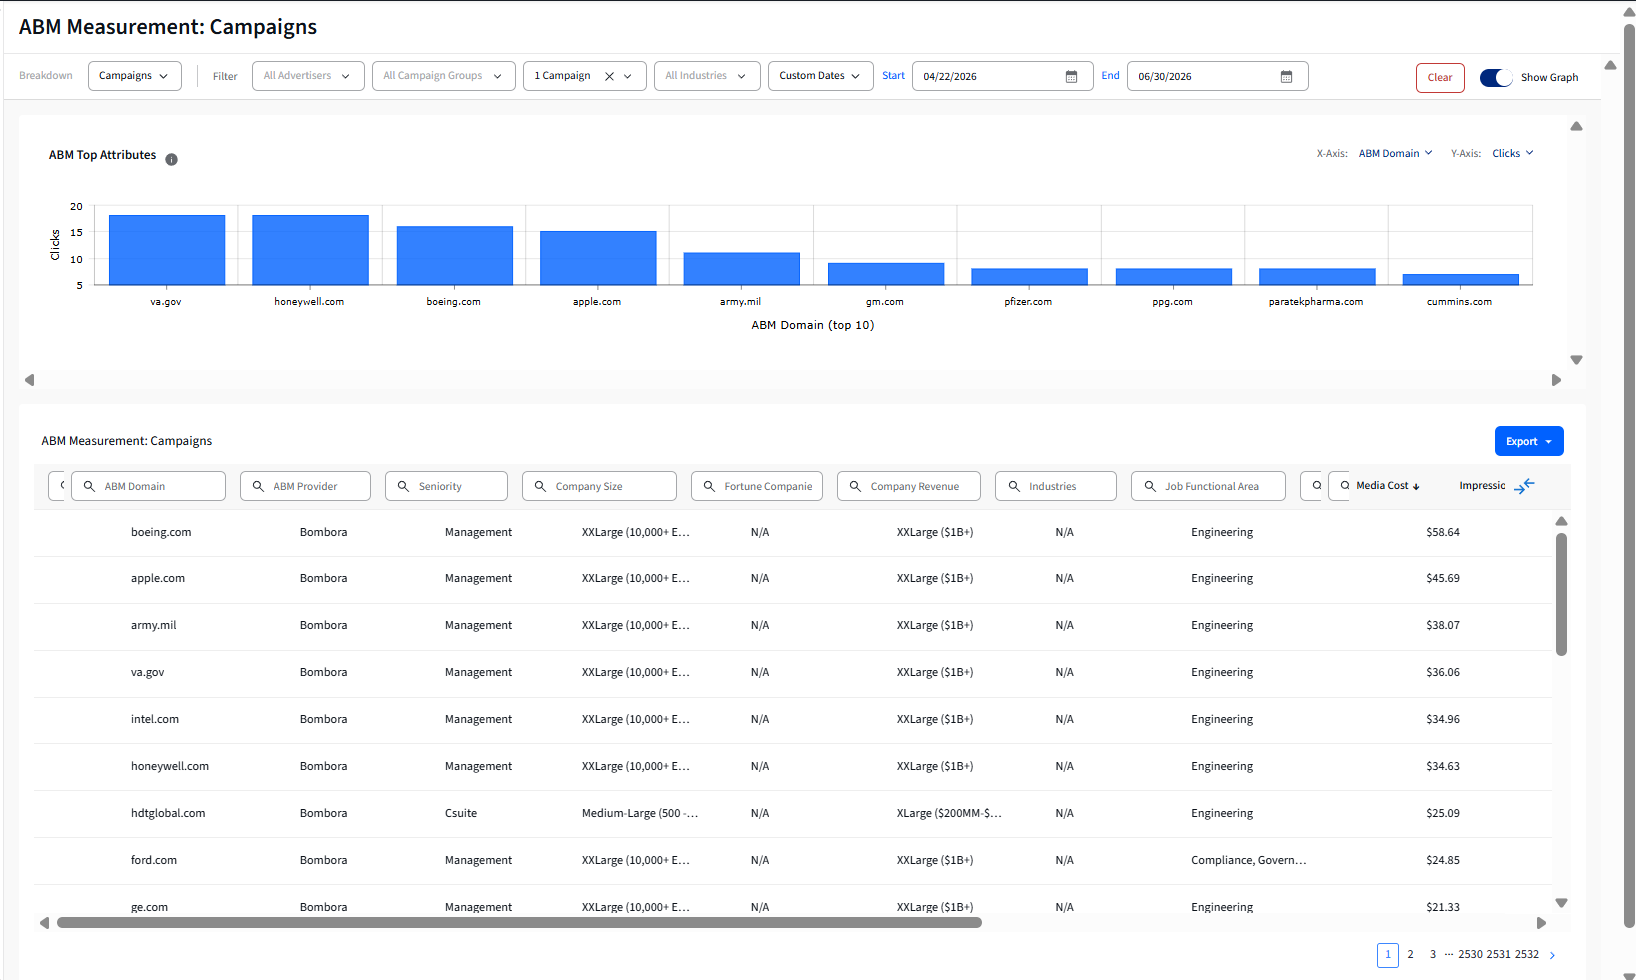This screenshot has height=980, width=1636.
Task: Click intel.com in the domain column
Action: point(155,720)
